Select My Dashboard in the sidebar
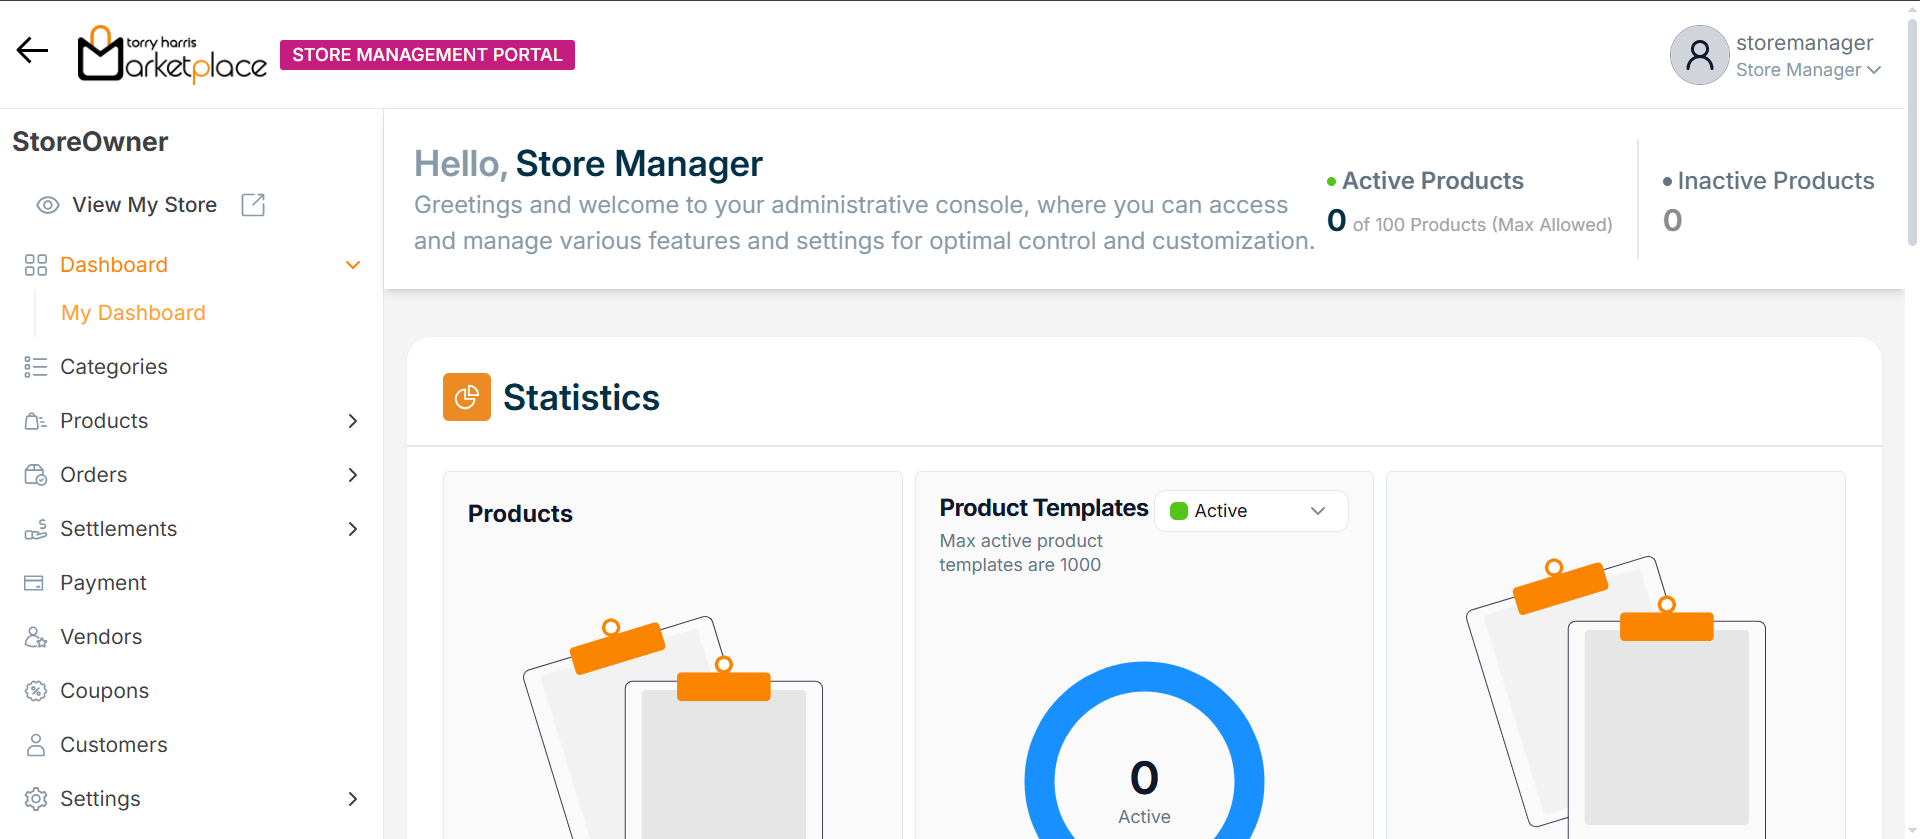The width and height of the screenshot is (1920, 839). [x=133, y=313]
